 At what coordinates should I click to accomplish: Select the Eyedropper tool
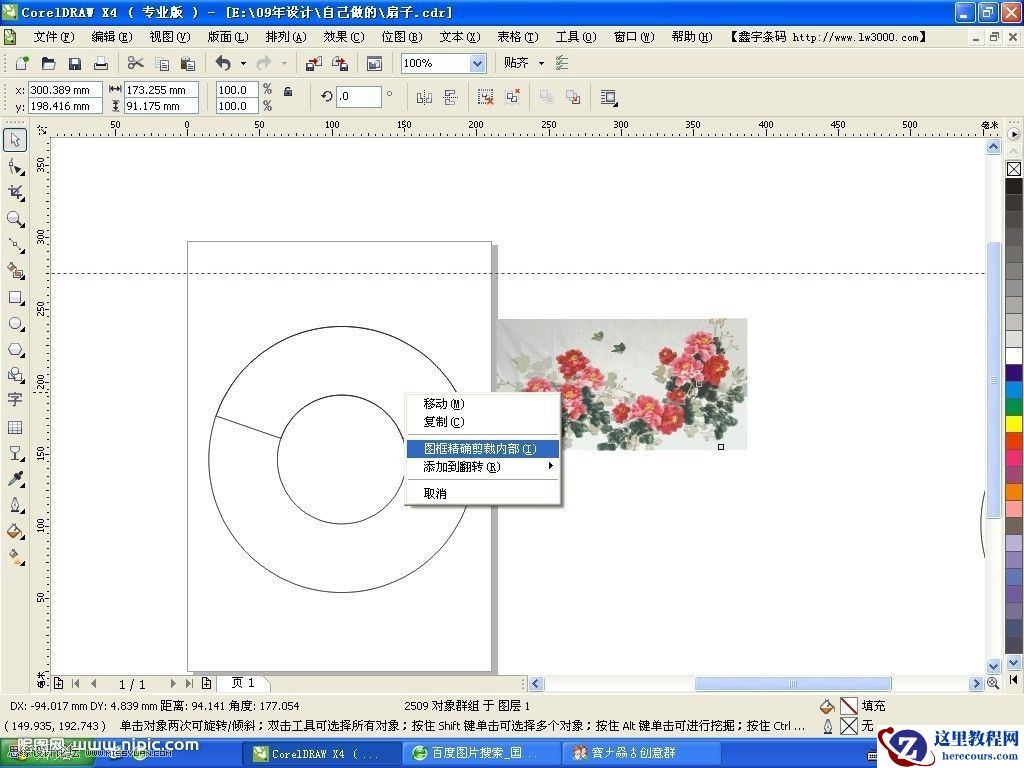[x=15, y=479]
